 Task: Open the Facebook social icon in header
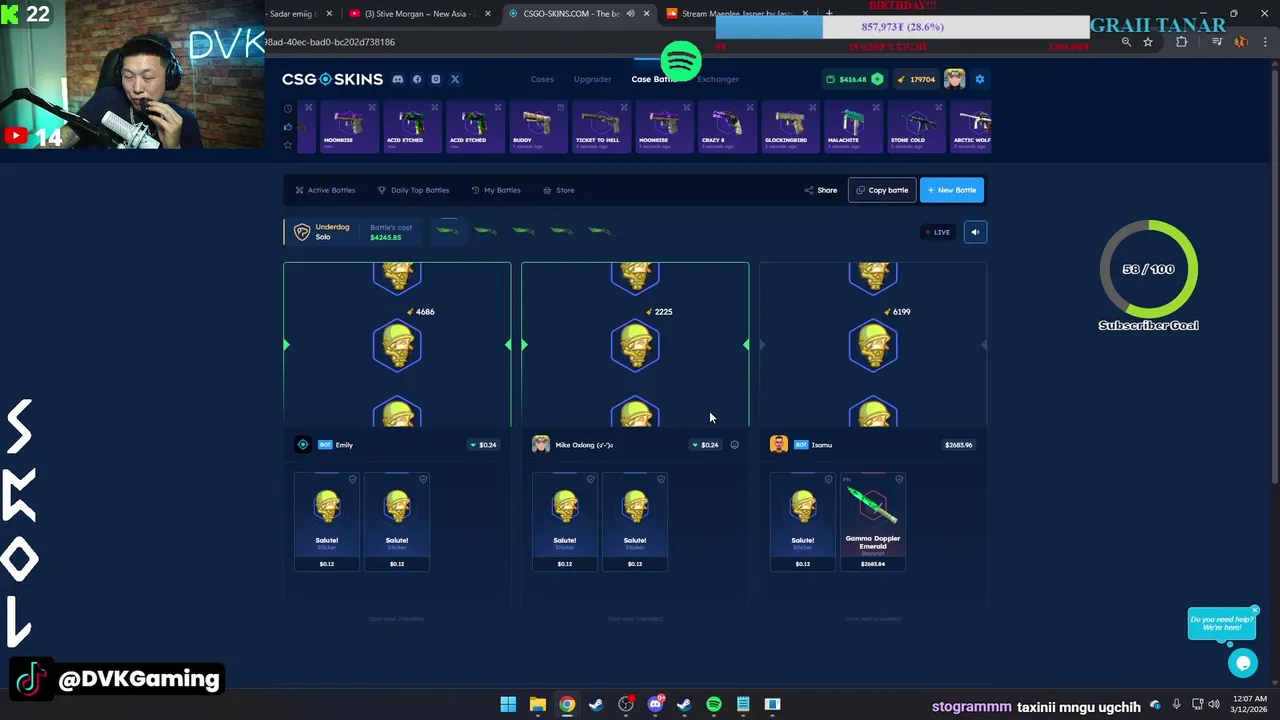(x=417, y=79)
